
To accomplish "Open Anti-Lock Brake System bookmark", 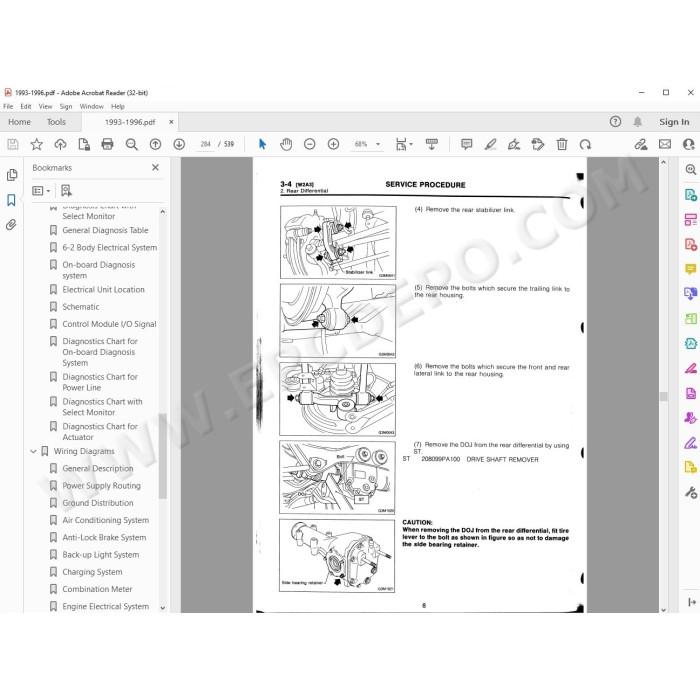I will click(104, 538).
